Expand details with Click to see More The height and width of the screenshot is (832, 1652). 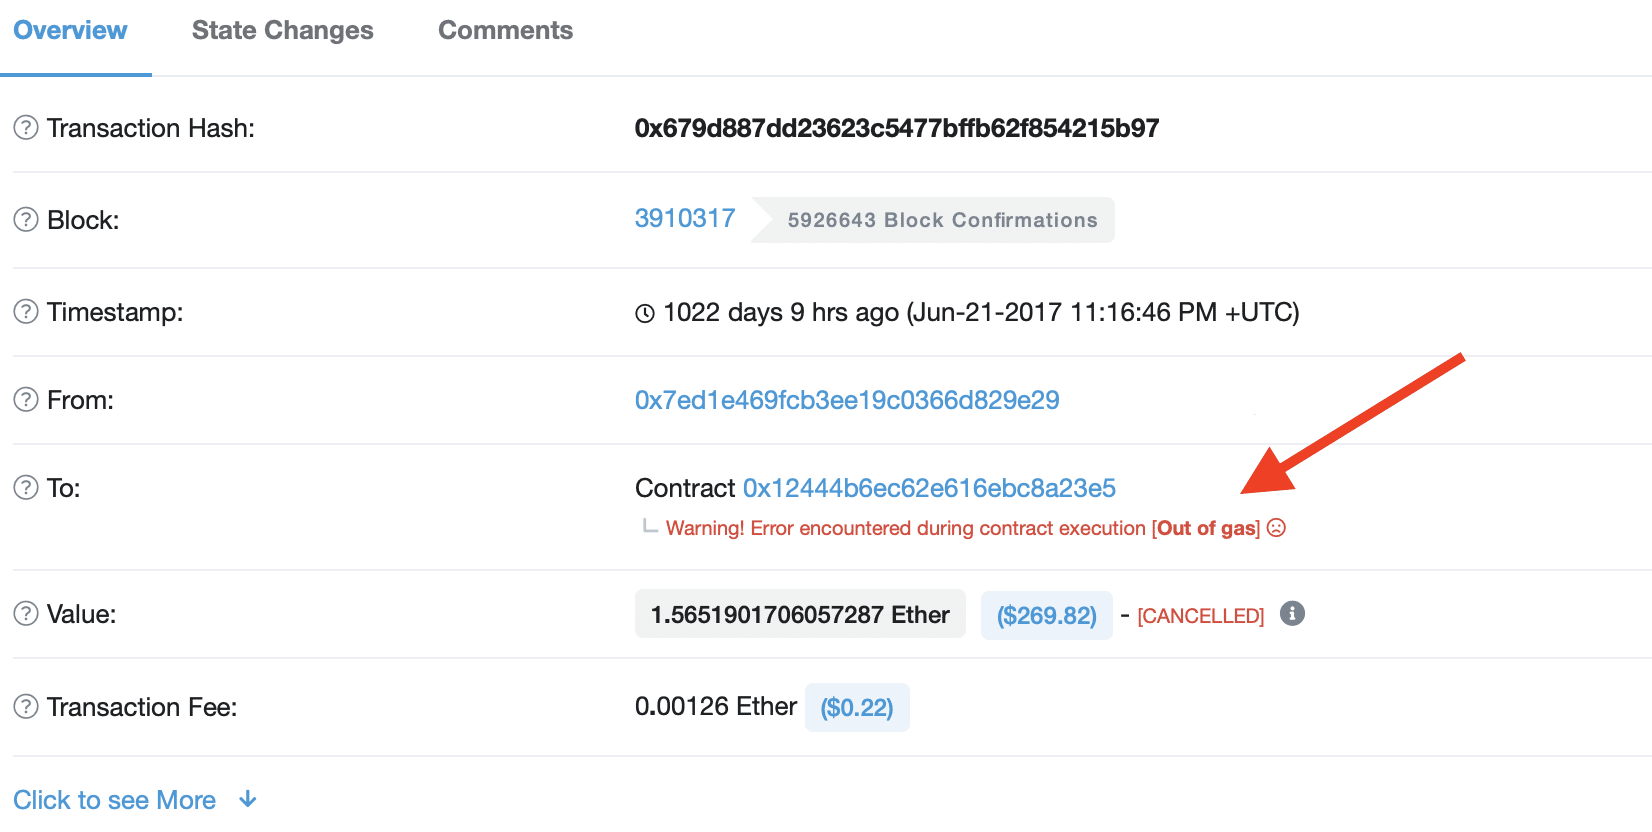(x=115, y=800)
